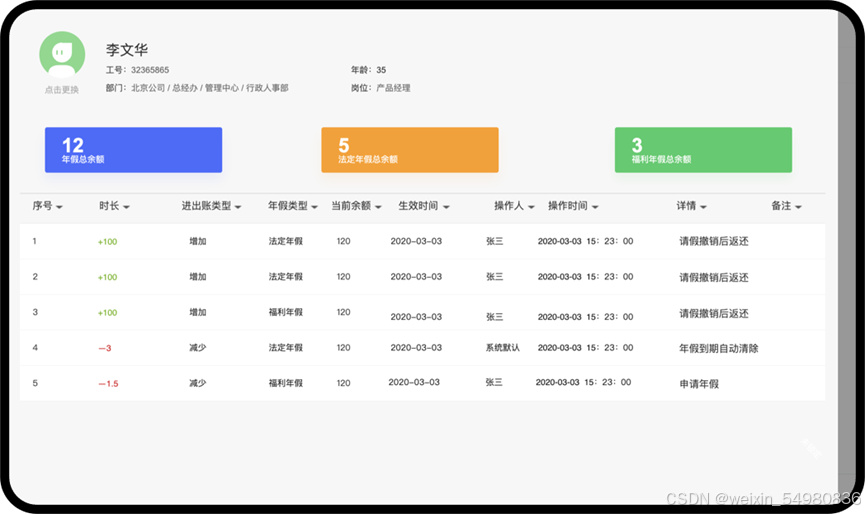Click operator 系统默认 in row 4

click(503, 347)
